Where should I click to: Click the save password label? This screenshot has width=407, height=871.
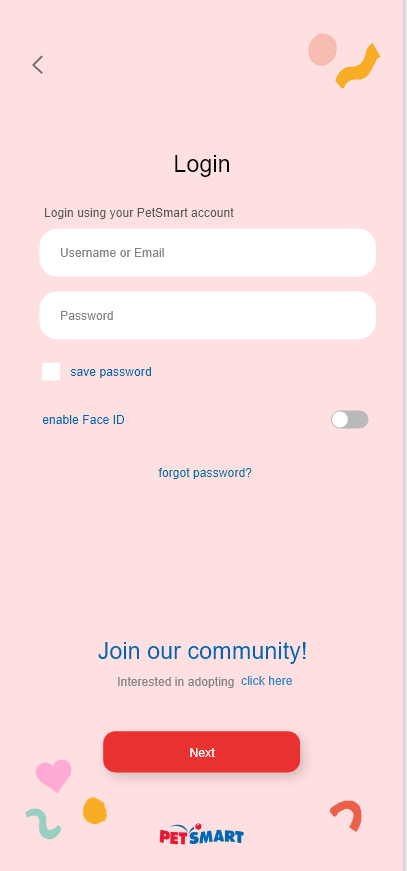click(111, 372)
